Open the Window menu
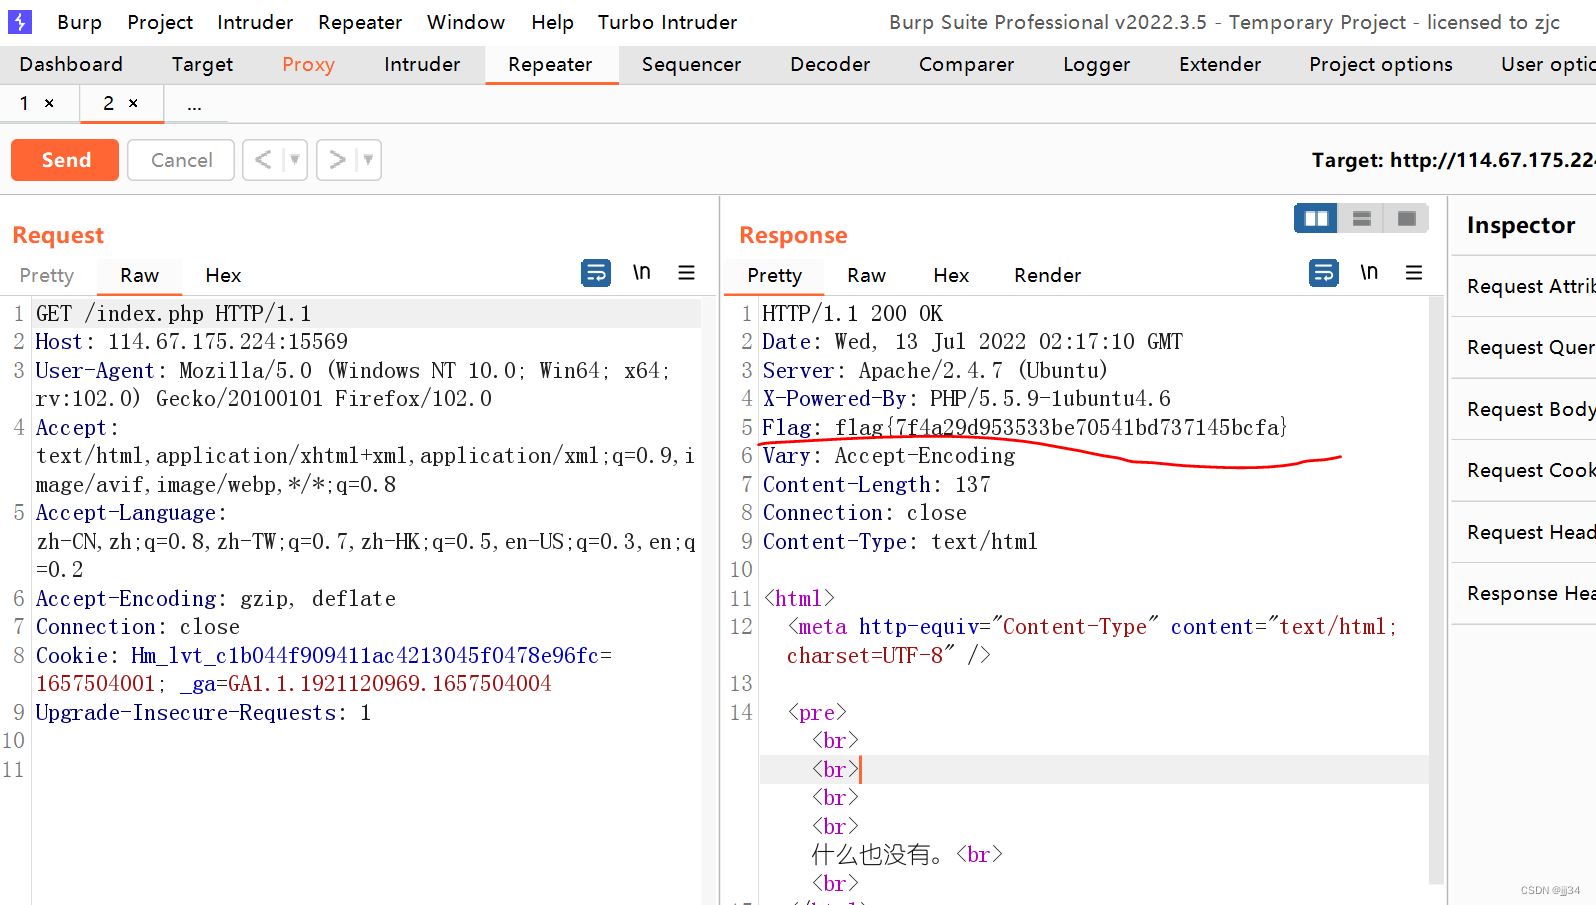The image size is (1596, 905). [x=466, y=22]
